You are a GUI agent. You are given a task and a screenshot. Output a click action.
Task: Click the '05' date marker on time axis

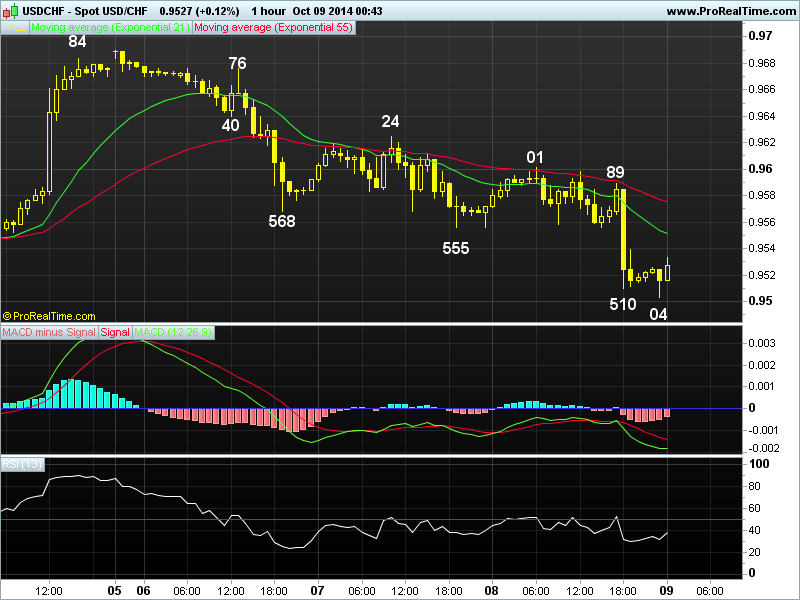coord(115,591)
